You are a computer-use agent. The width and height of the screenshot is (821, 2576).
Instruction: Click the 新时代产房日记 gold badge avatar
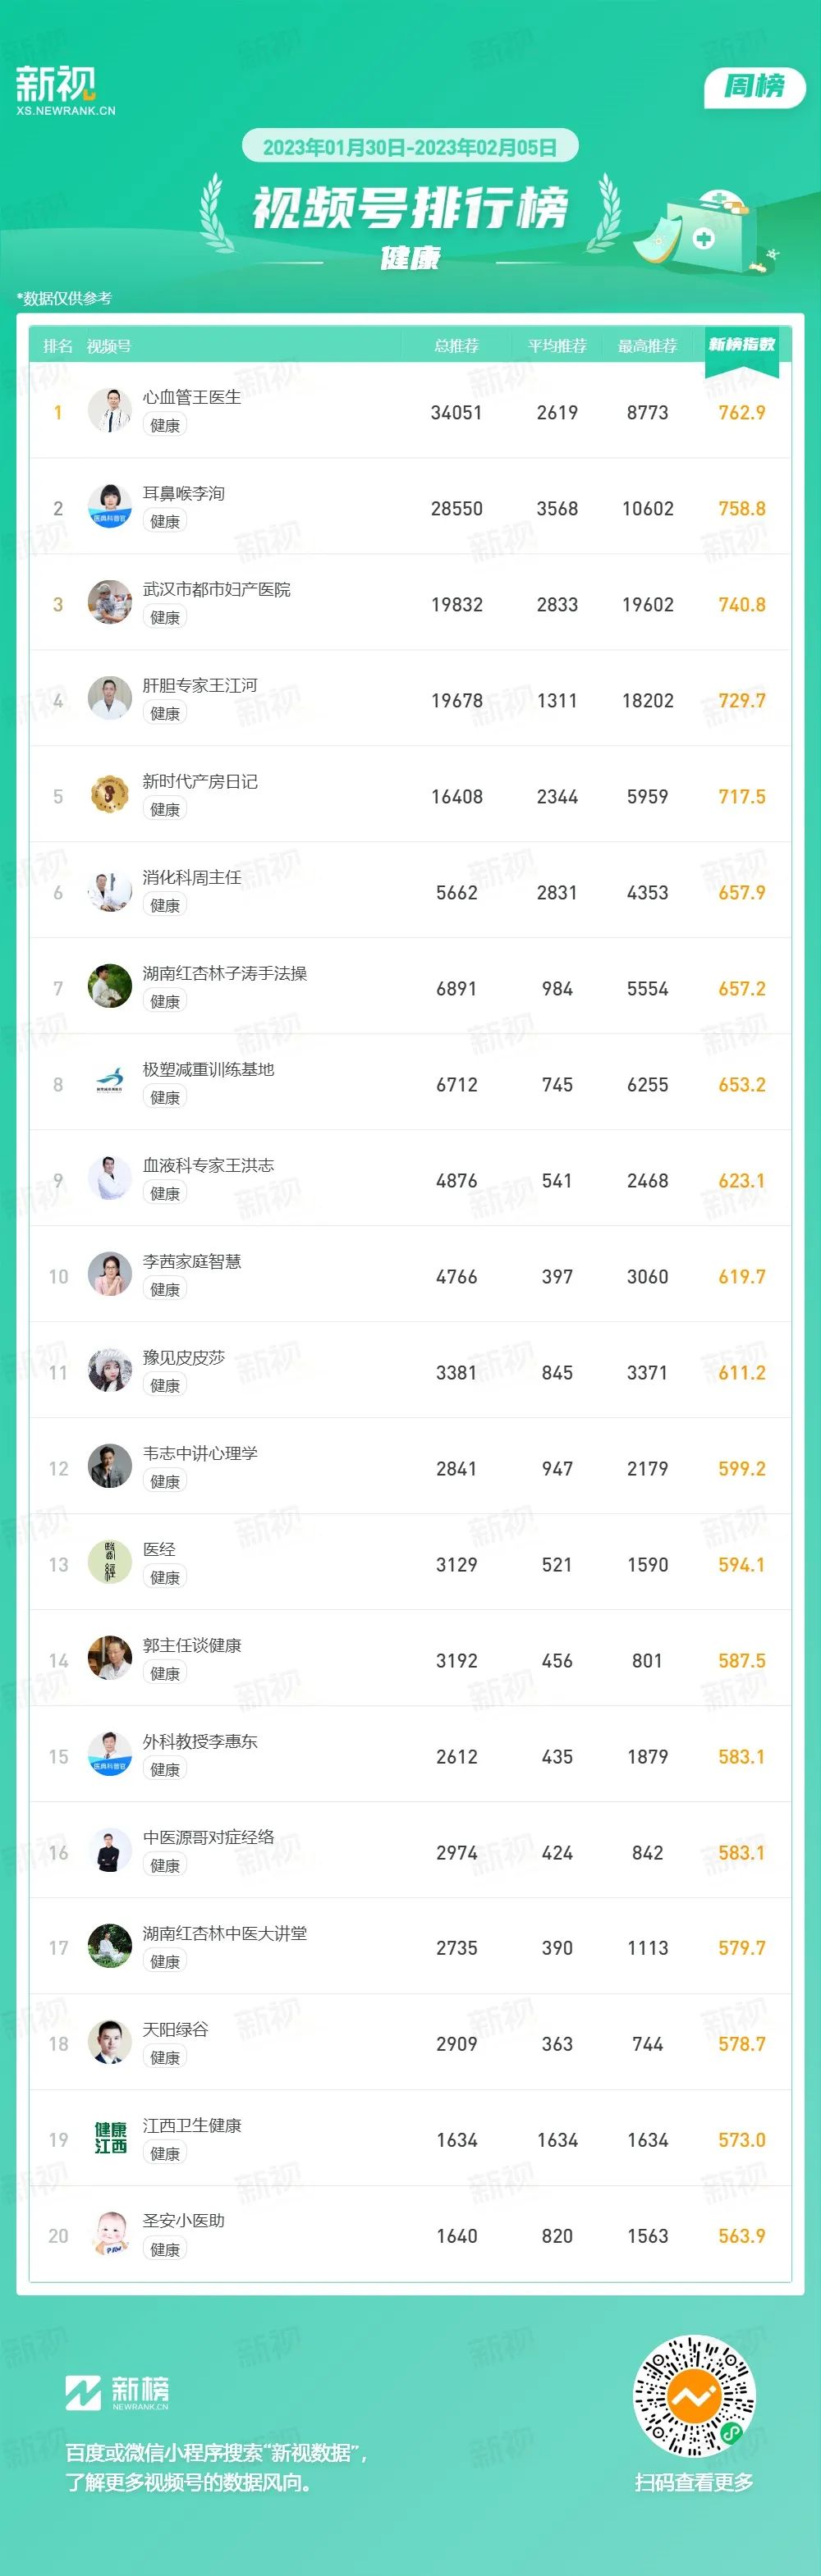pyautogui.click(x=110, y=795)
